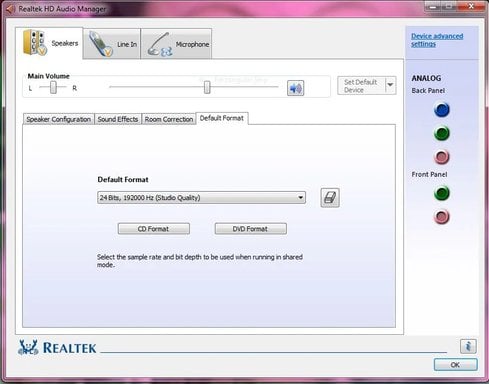The height and width of the screenshot is (384, 489).
Task: Click the L/R balance slider handle
Action: click(53, 88)
